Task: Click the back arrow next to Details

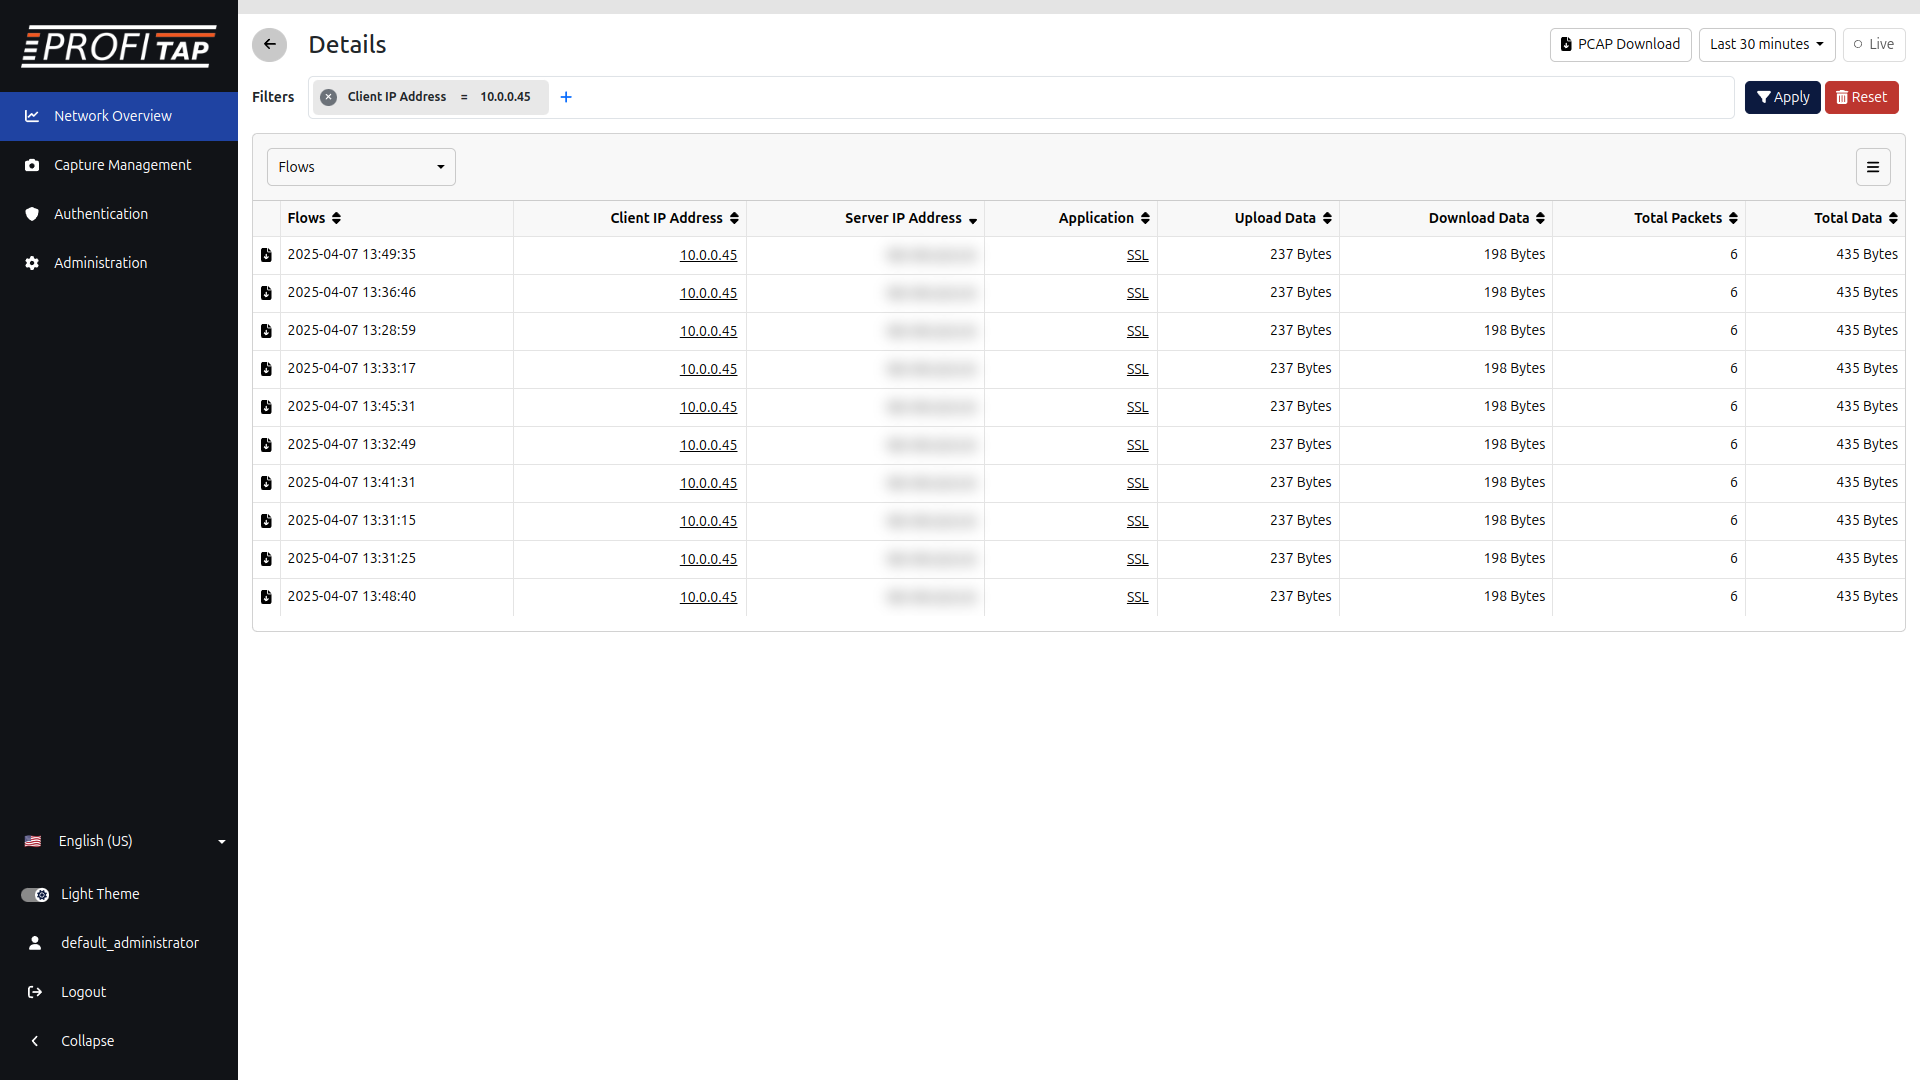Action: click(x=269, y=44)
